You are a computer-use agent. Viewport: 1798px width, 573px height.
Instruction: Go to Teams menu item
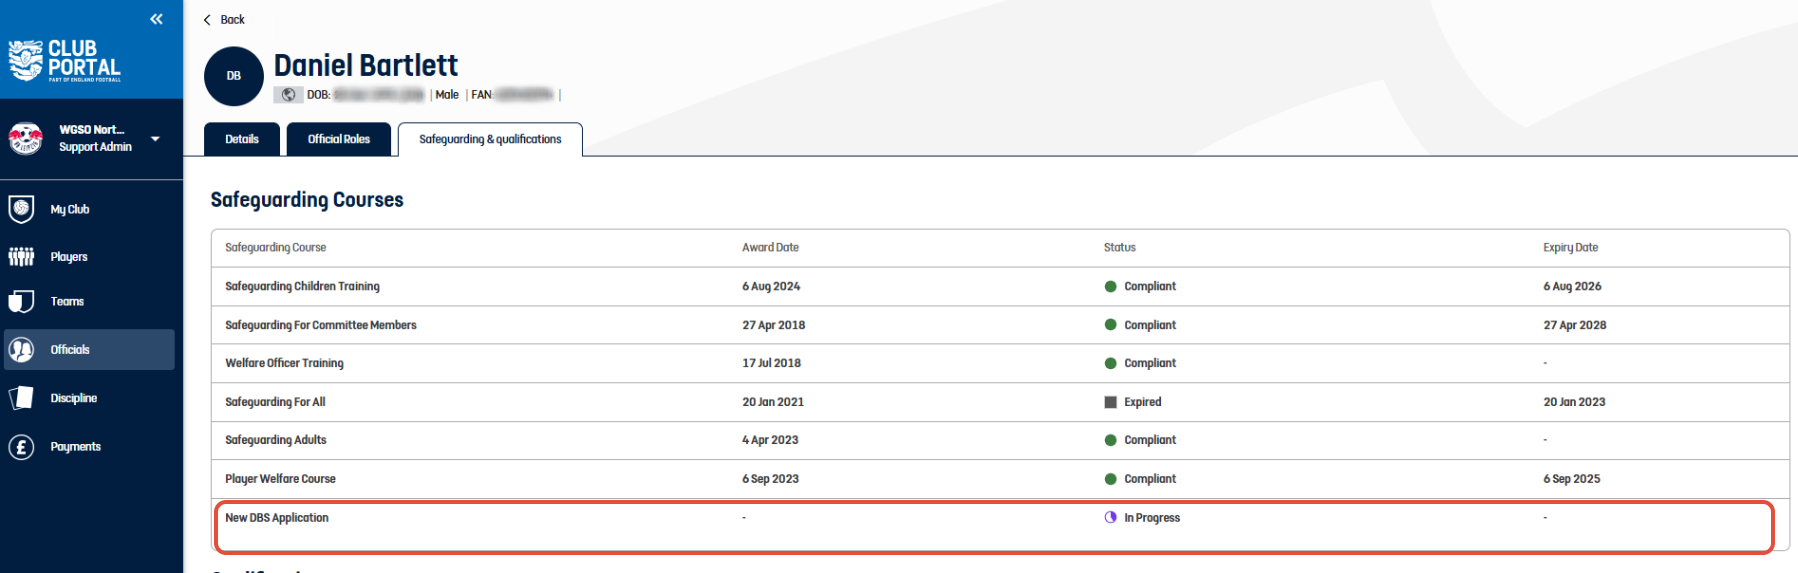67,301
